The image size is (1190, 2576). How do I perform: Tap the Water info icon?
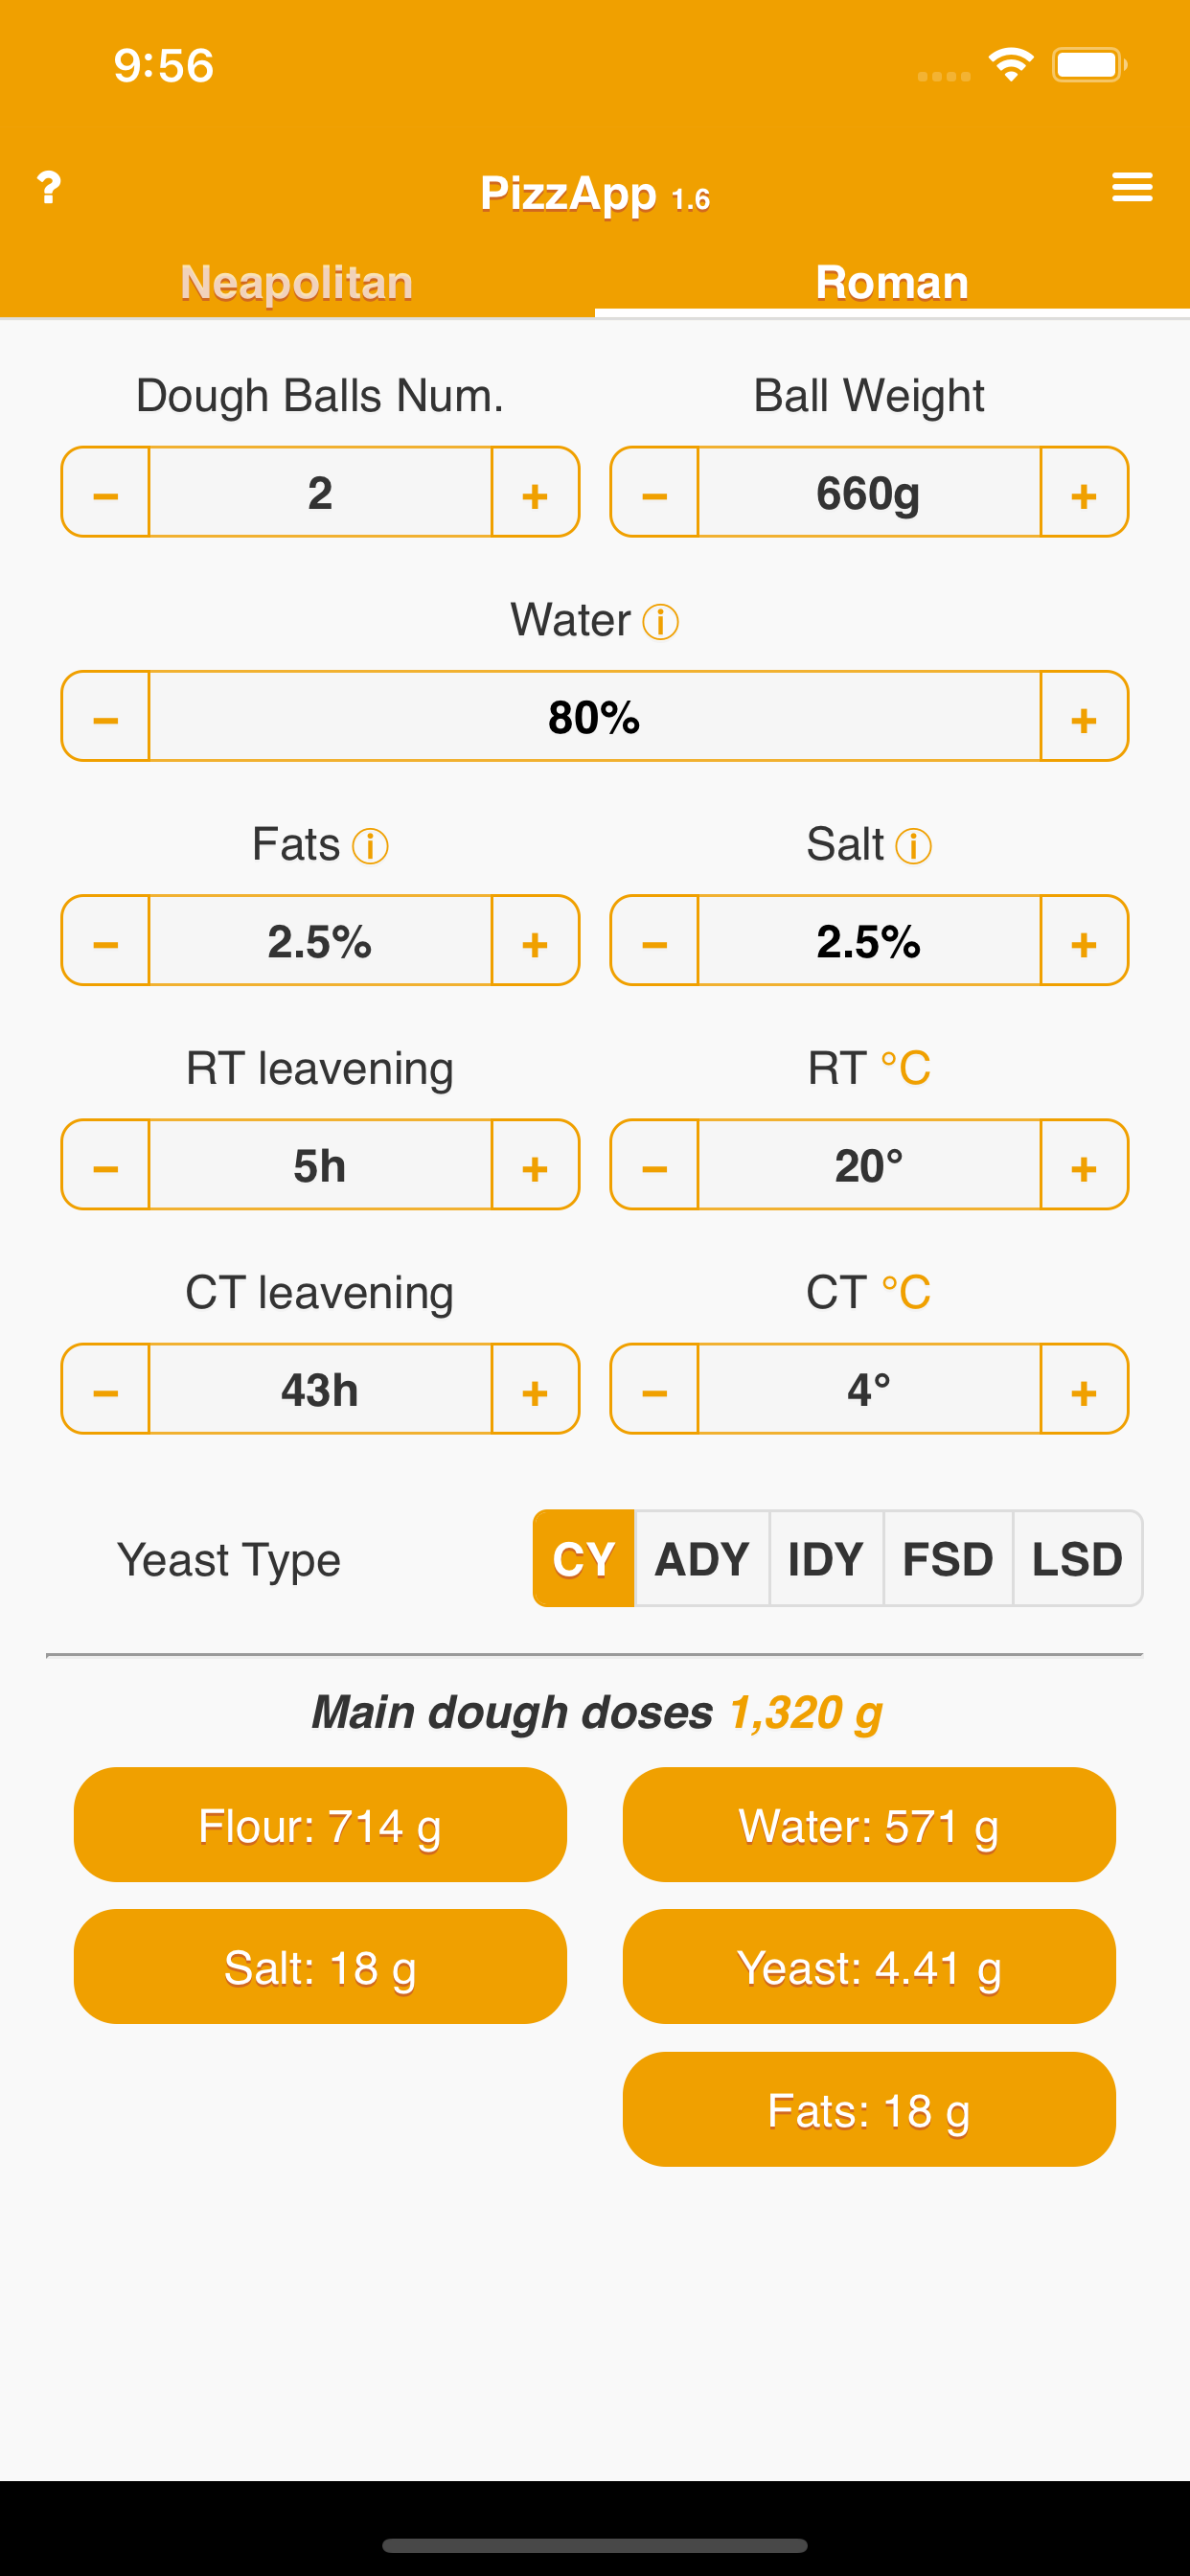tap(661, 622)
